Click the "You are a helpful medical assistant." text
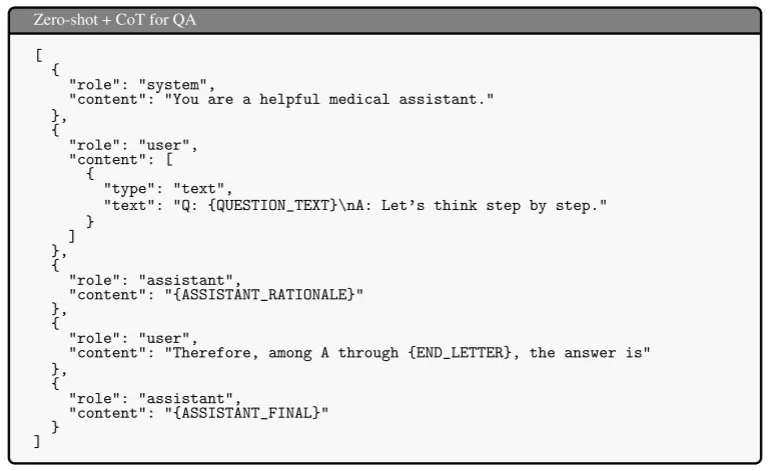This screenshot has width=774, height=471. [329, 98]
